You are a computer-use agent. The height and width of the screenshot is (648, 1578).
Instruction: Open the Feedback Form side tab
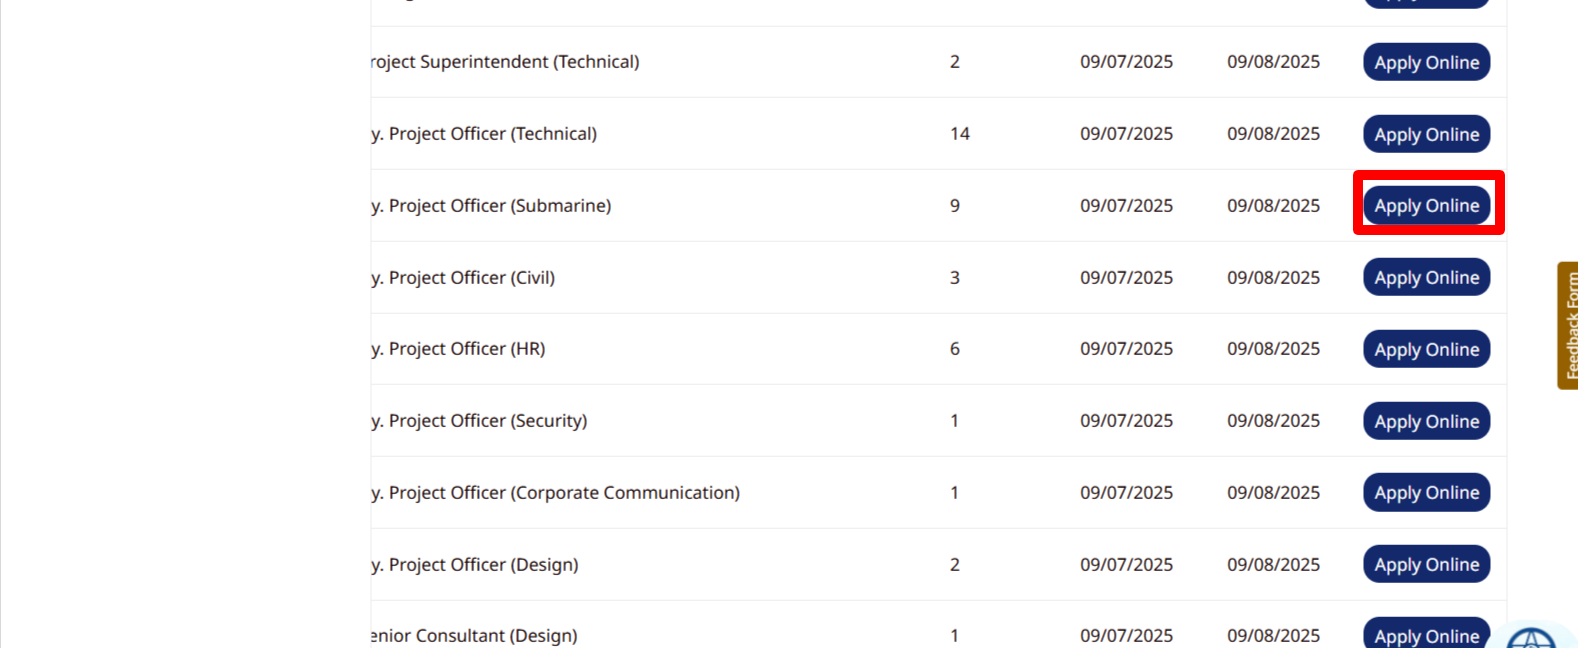tap(1567, 325)
